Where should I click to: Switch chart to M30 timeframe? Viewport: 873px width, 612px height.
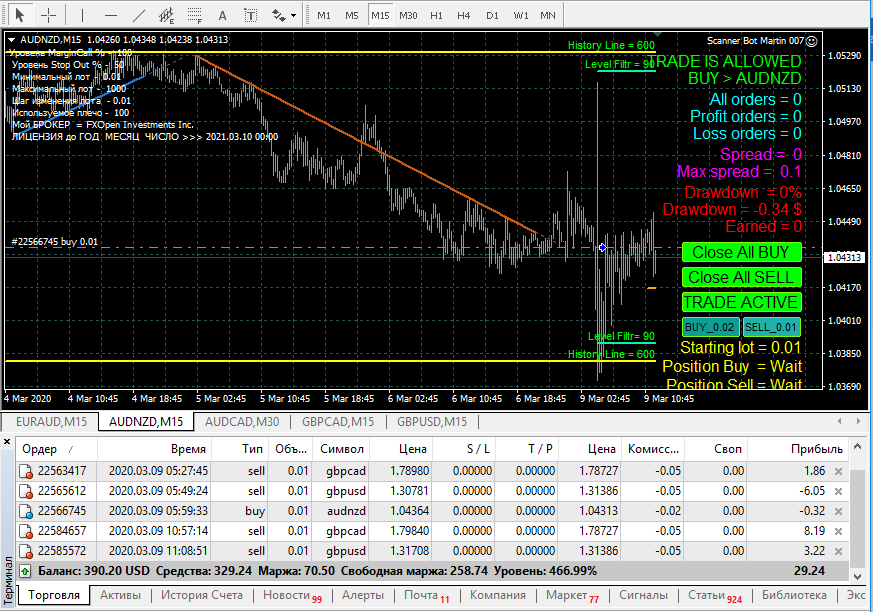point(408,15)
